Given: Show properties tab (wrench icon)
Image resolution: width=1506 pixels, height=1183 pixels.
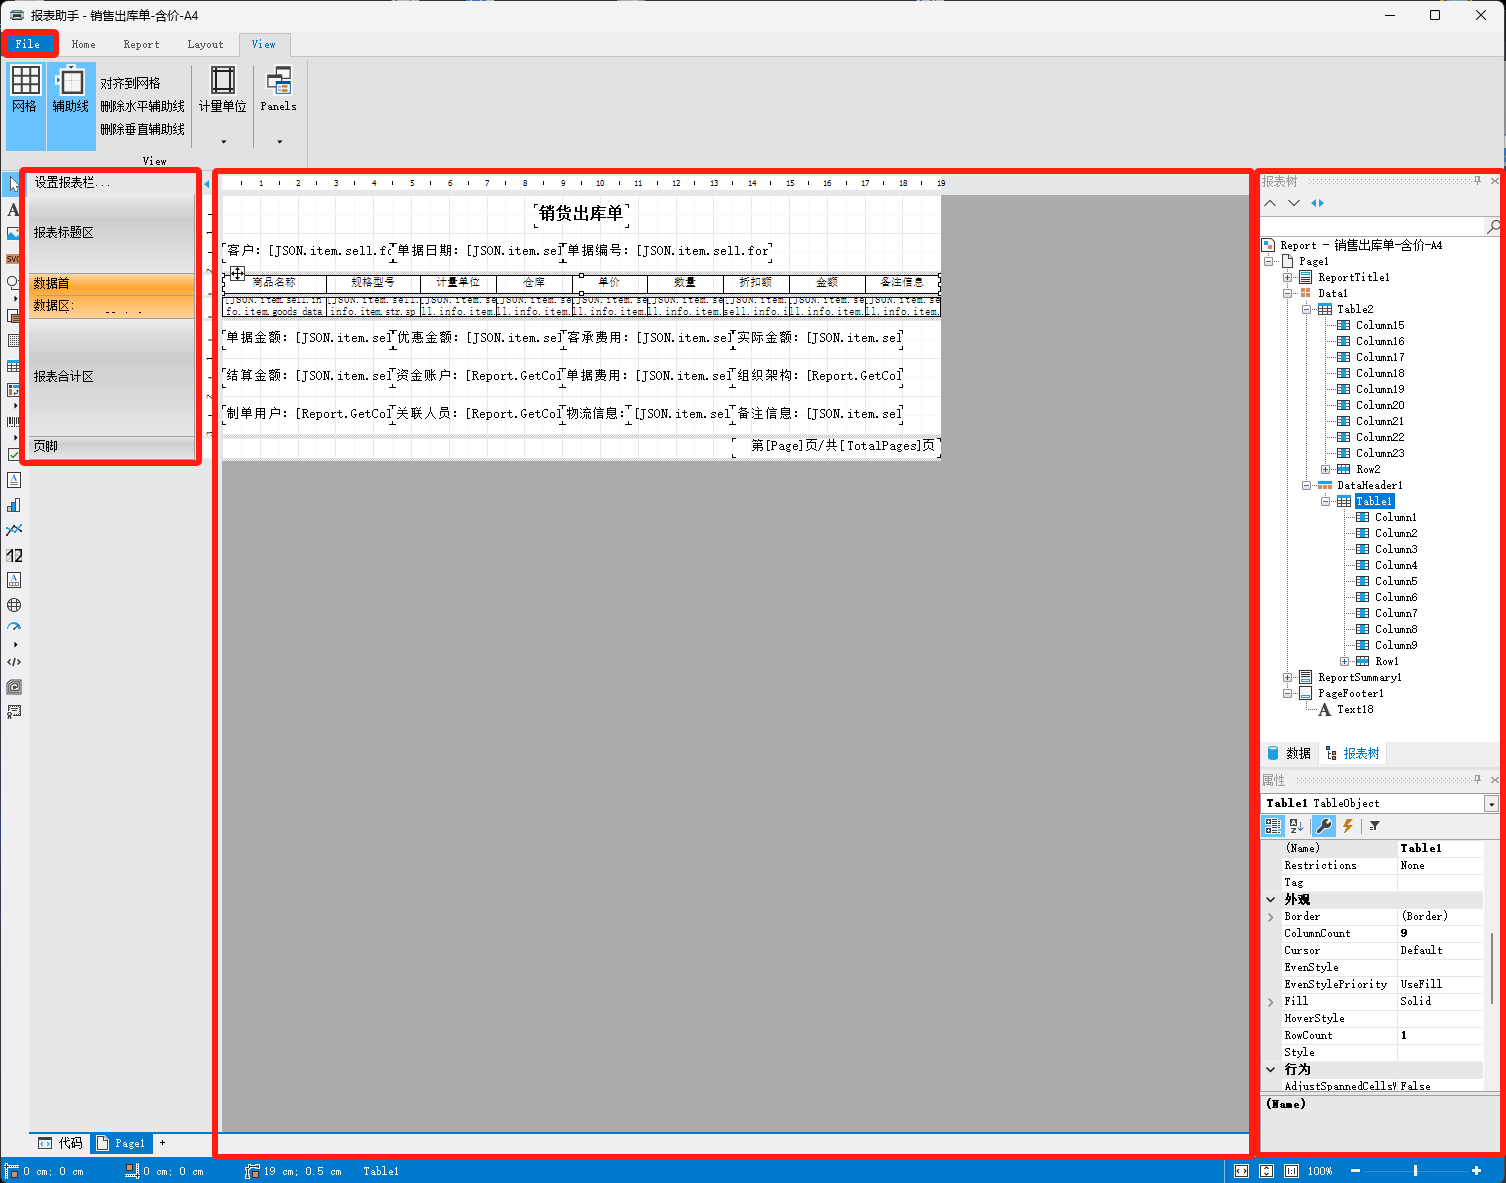Looking at the screenshot, I should pyautogui.click(x=1324, y=826).
